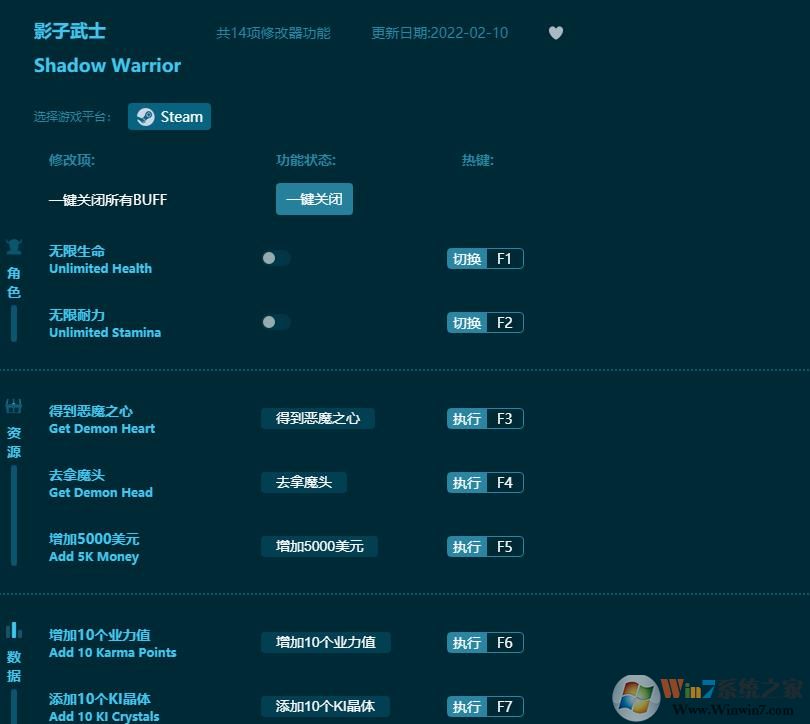810x724 pixels.
Task: Toggle the Unlimited Stamina switch
Action: tap(275, 322)
